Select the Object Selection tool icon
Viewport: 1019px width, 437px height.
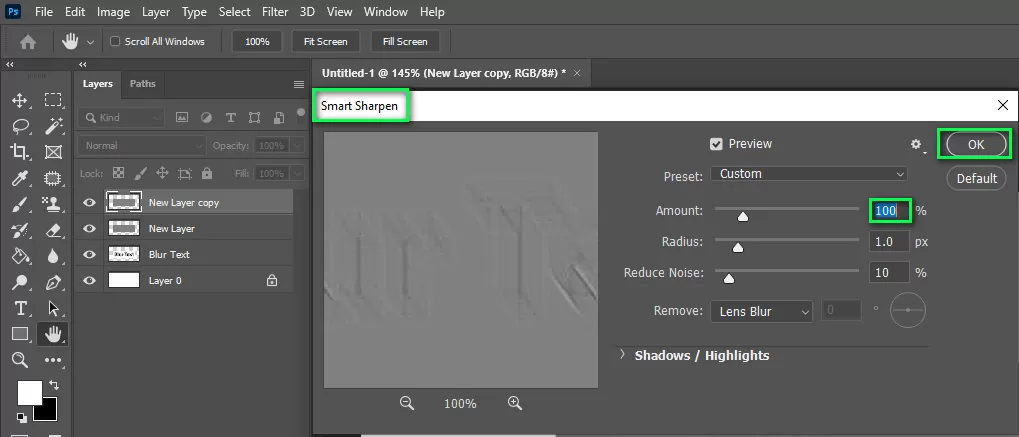[53, 178]
